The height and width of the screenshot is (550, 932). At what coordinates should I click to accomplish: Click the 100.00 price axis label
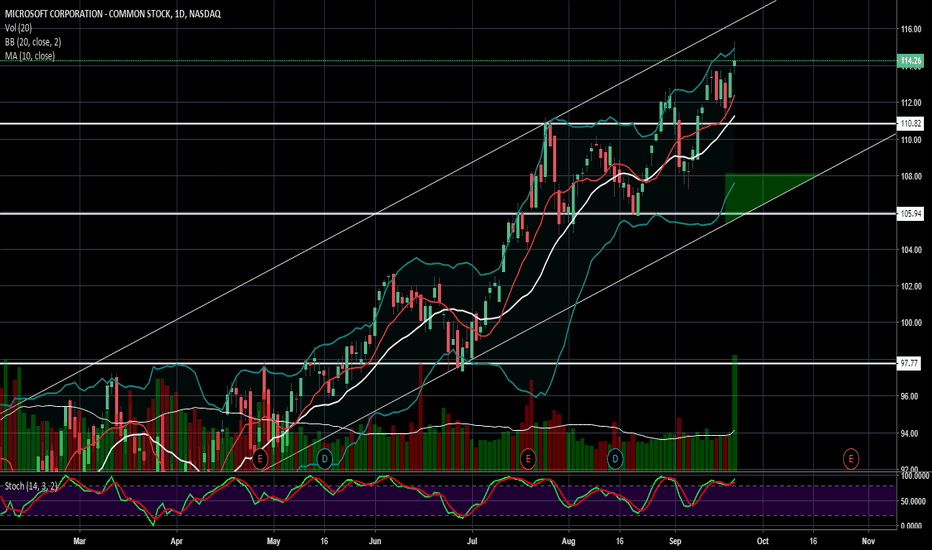911,323
